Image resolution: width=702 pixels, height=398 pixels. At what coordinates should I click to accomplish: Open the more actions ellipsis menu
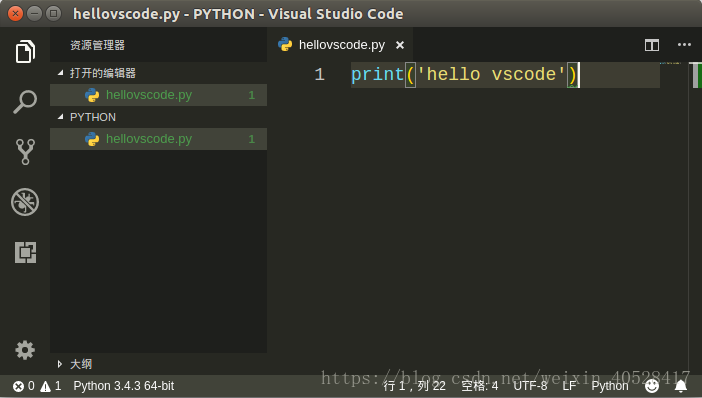(x=684, y=45)
